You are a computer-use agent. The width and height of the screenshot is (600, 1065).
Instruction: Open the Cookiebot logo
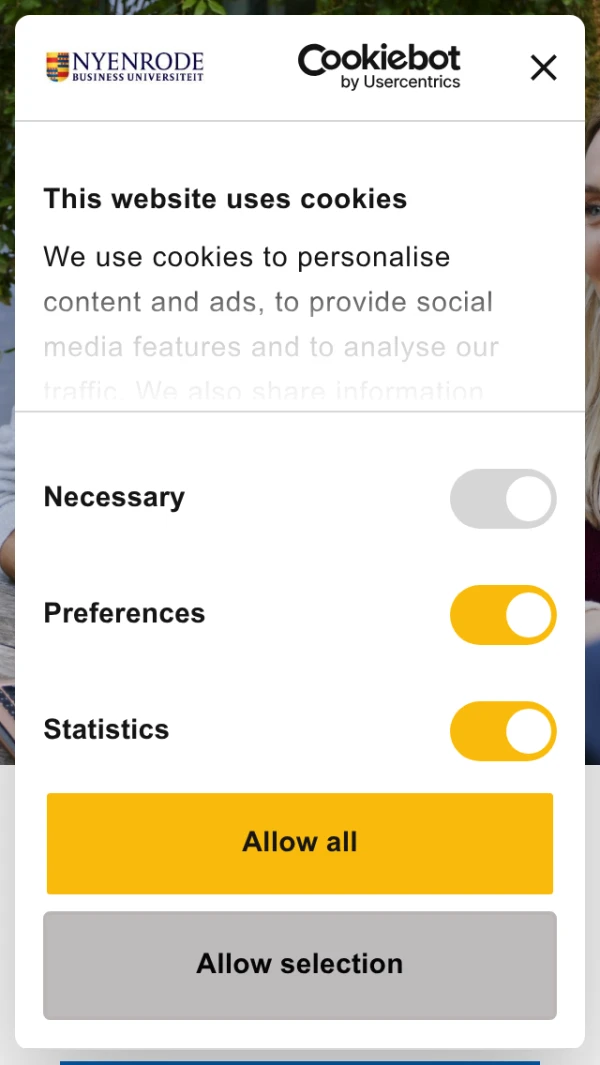click(379, 59)
